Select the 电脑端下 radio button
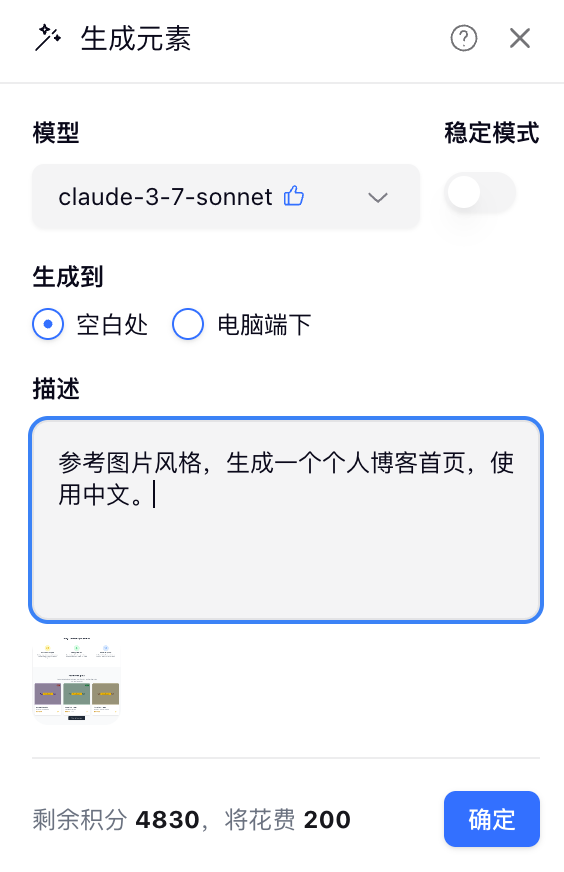 coord(188,324)
